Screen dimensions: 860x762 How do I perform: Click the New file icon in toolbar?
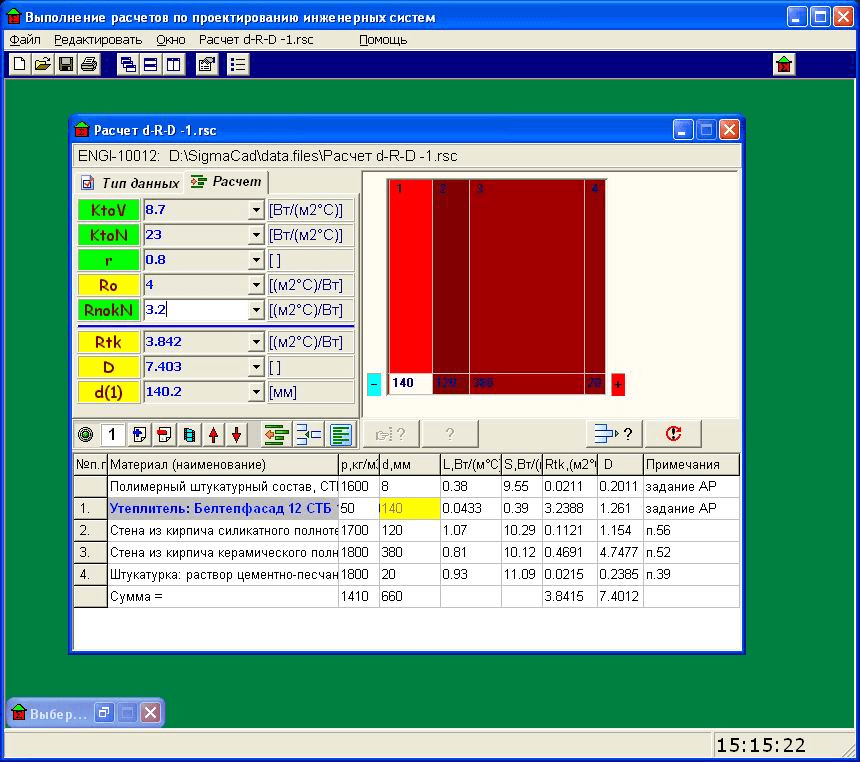coord(20,65)
